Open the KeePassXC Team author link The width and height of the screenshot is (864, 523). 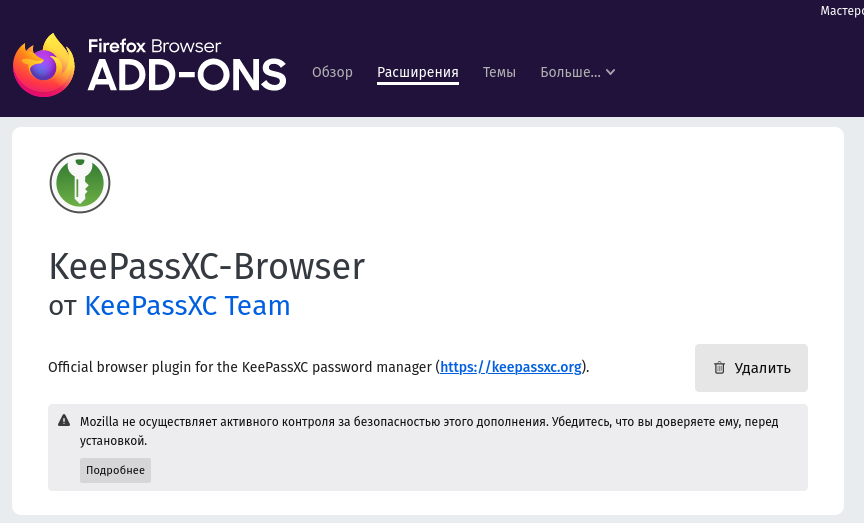pos(187,305)
